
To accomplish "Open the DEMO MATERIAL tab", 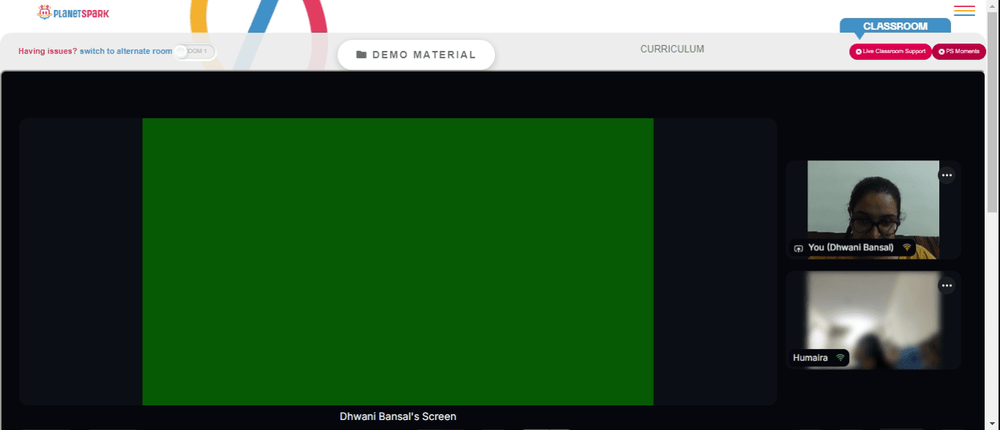I will coord(416,55).
